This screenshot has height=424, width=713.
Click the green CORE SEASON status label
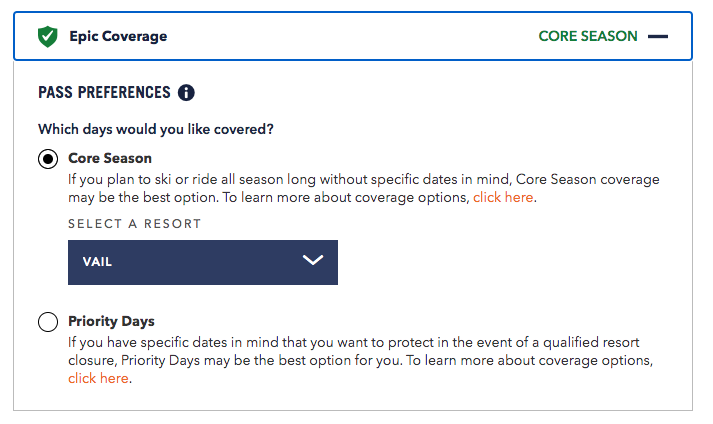coord(587,37)
